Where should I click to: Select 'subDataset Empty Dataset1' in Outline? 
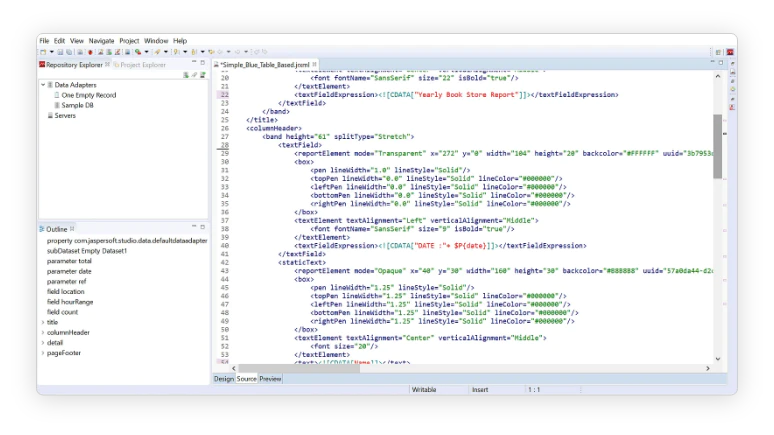click(87, 251)
